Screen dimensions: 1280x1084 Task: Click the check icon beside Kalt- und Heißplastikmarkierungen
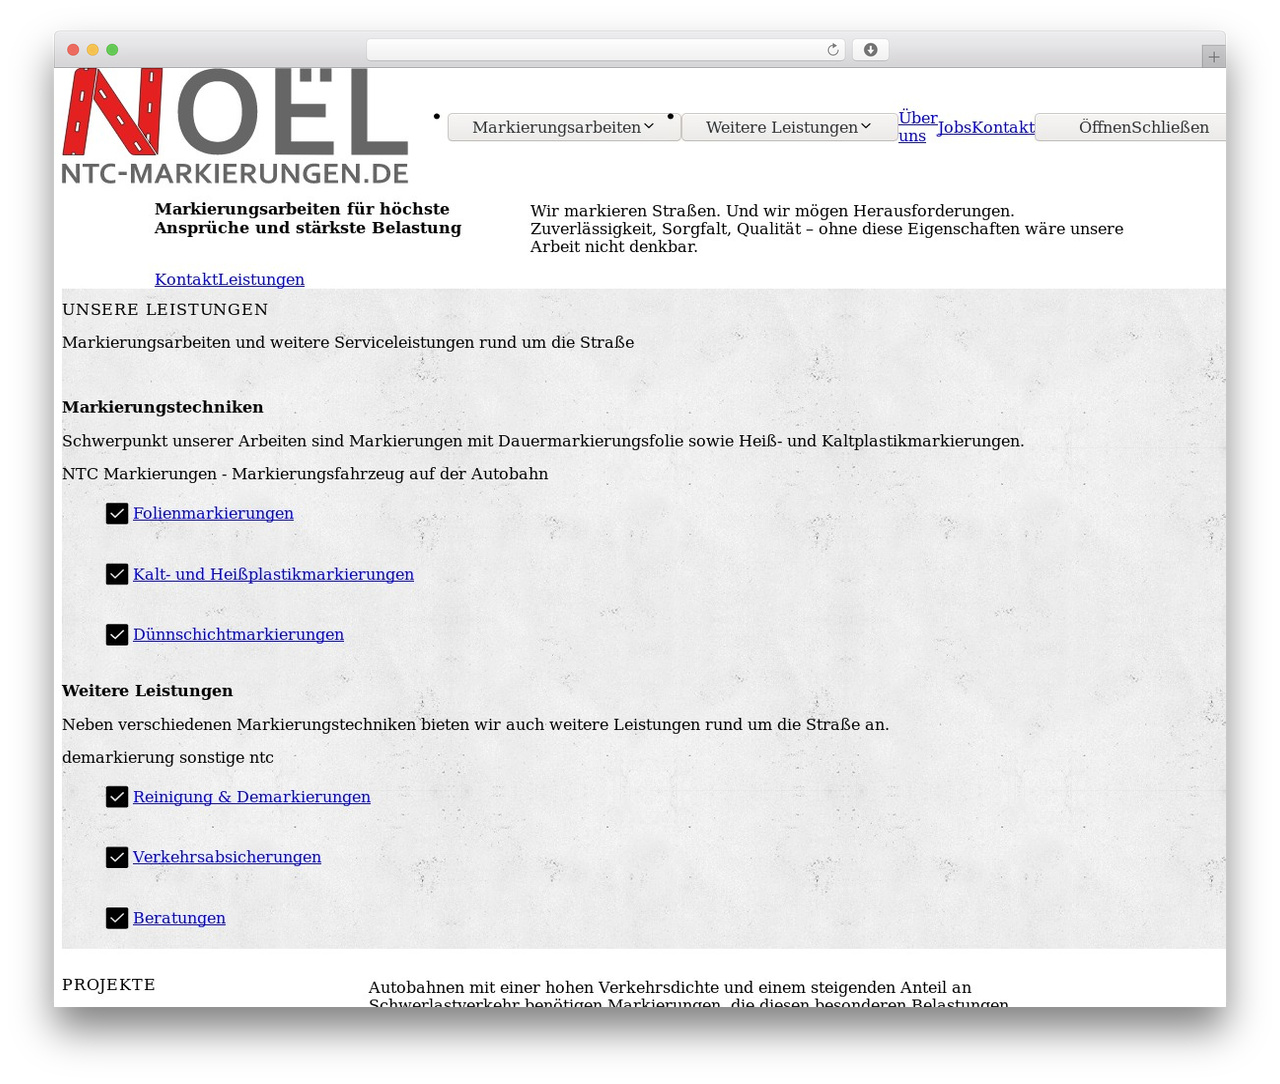pos(117,574)
